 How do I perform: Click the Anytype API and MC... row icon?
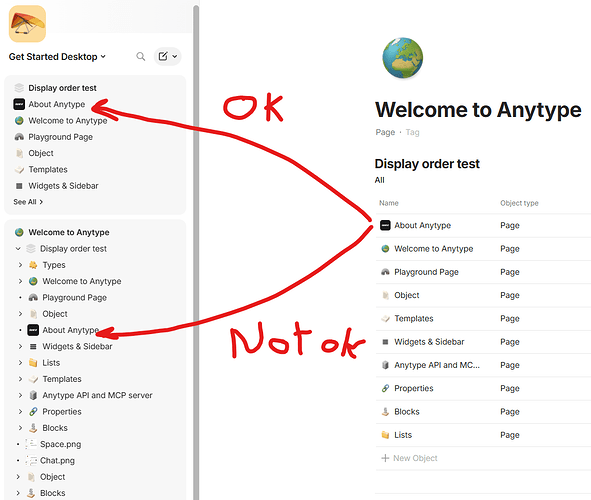[385, 365]
